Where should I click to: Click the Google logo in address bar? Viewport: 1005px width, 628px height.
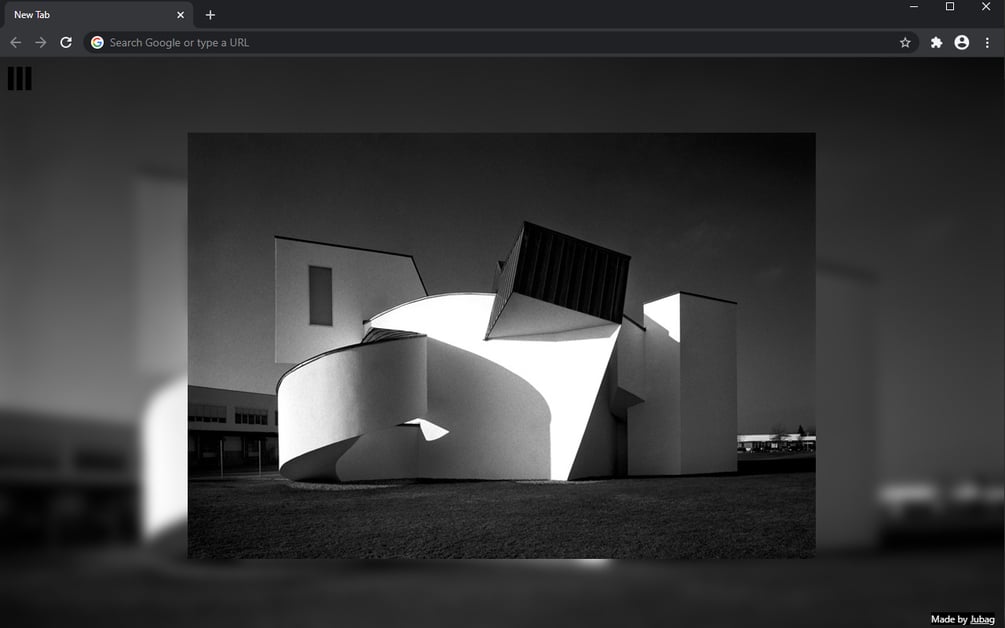coord(97,42)
